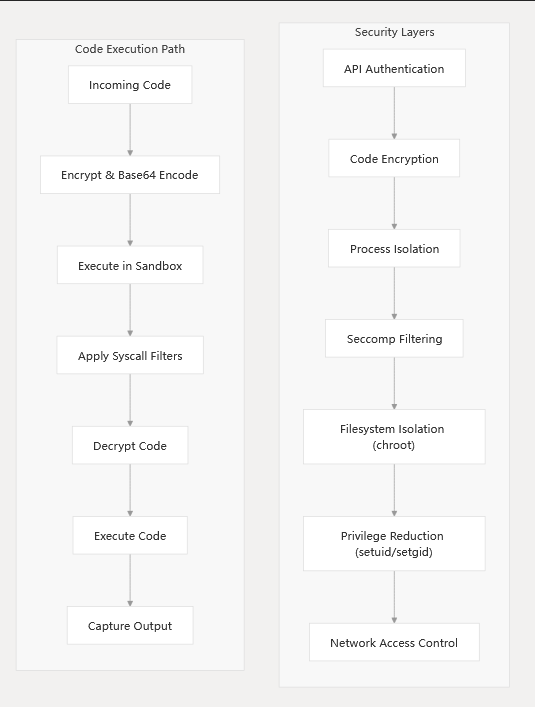Screen dimensions: 535x707
Task: Select the Apply Syscall Filters node
Action: click(x=130, y=355)
